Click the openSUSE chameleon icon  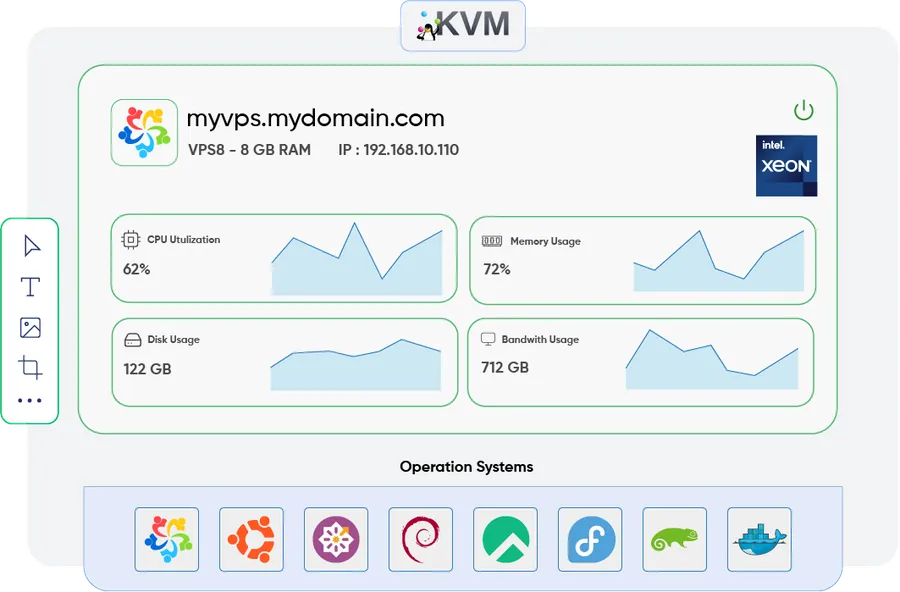coord(674,539)
